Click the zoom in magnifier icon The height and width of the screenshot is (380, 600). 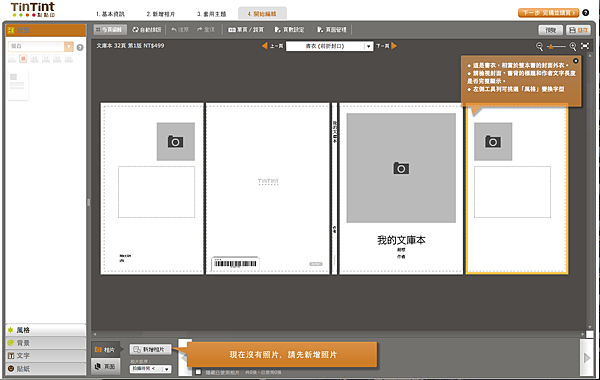click(573, 46)
